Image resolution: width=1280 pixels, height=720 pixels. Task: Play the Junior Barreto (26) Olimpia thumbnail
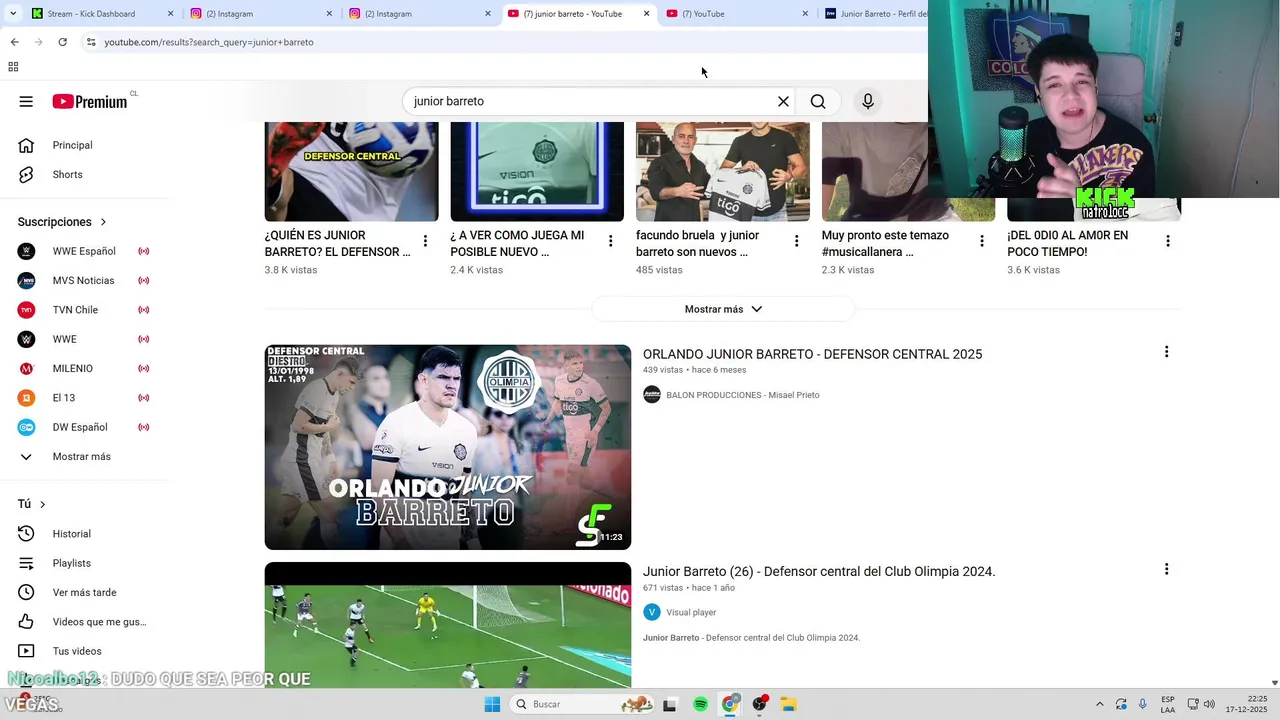448,625
